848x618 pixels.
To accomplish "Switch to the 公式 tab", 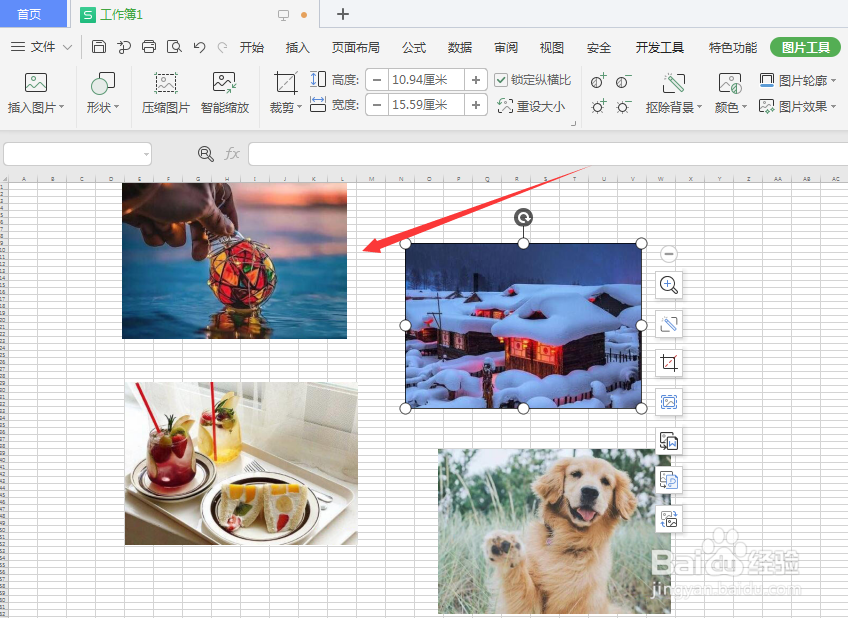I will point(414,48).
